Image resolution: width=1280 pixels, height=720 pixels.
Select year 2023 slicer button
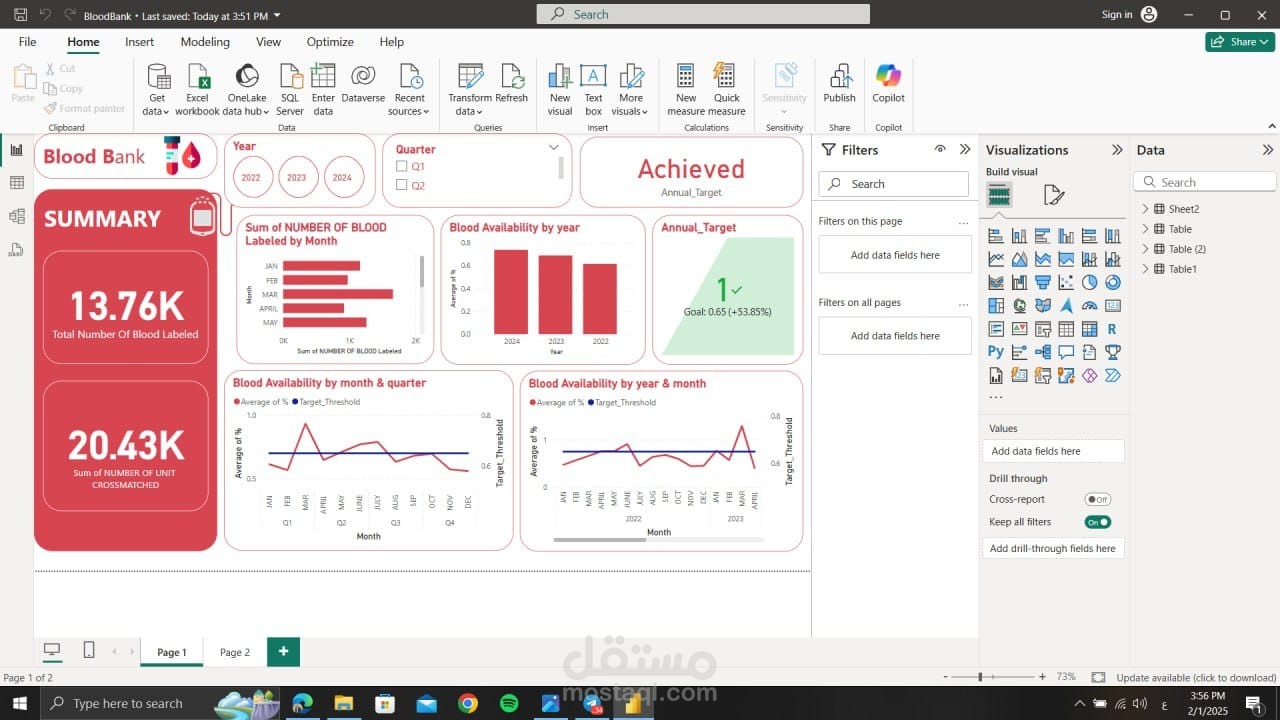(x=297, y=177)
